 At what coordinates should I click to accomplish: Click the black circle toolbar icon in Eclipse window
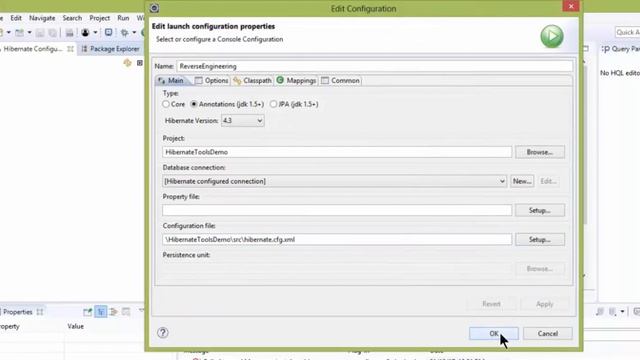pos(85,33)
